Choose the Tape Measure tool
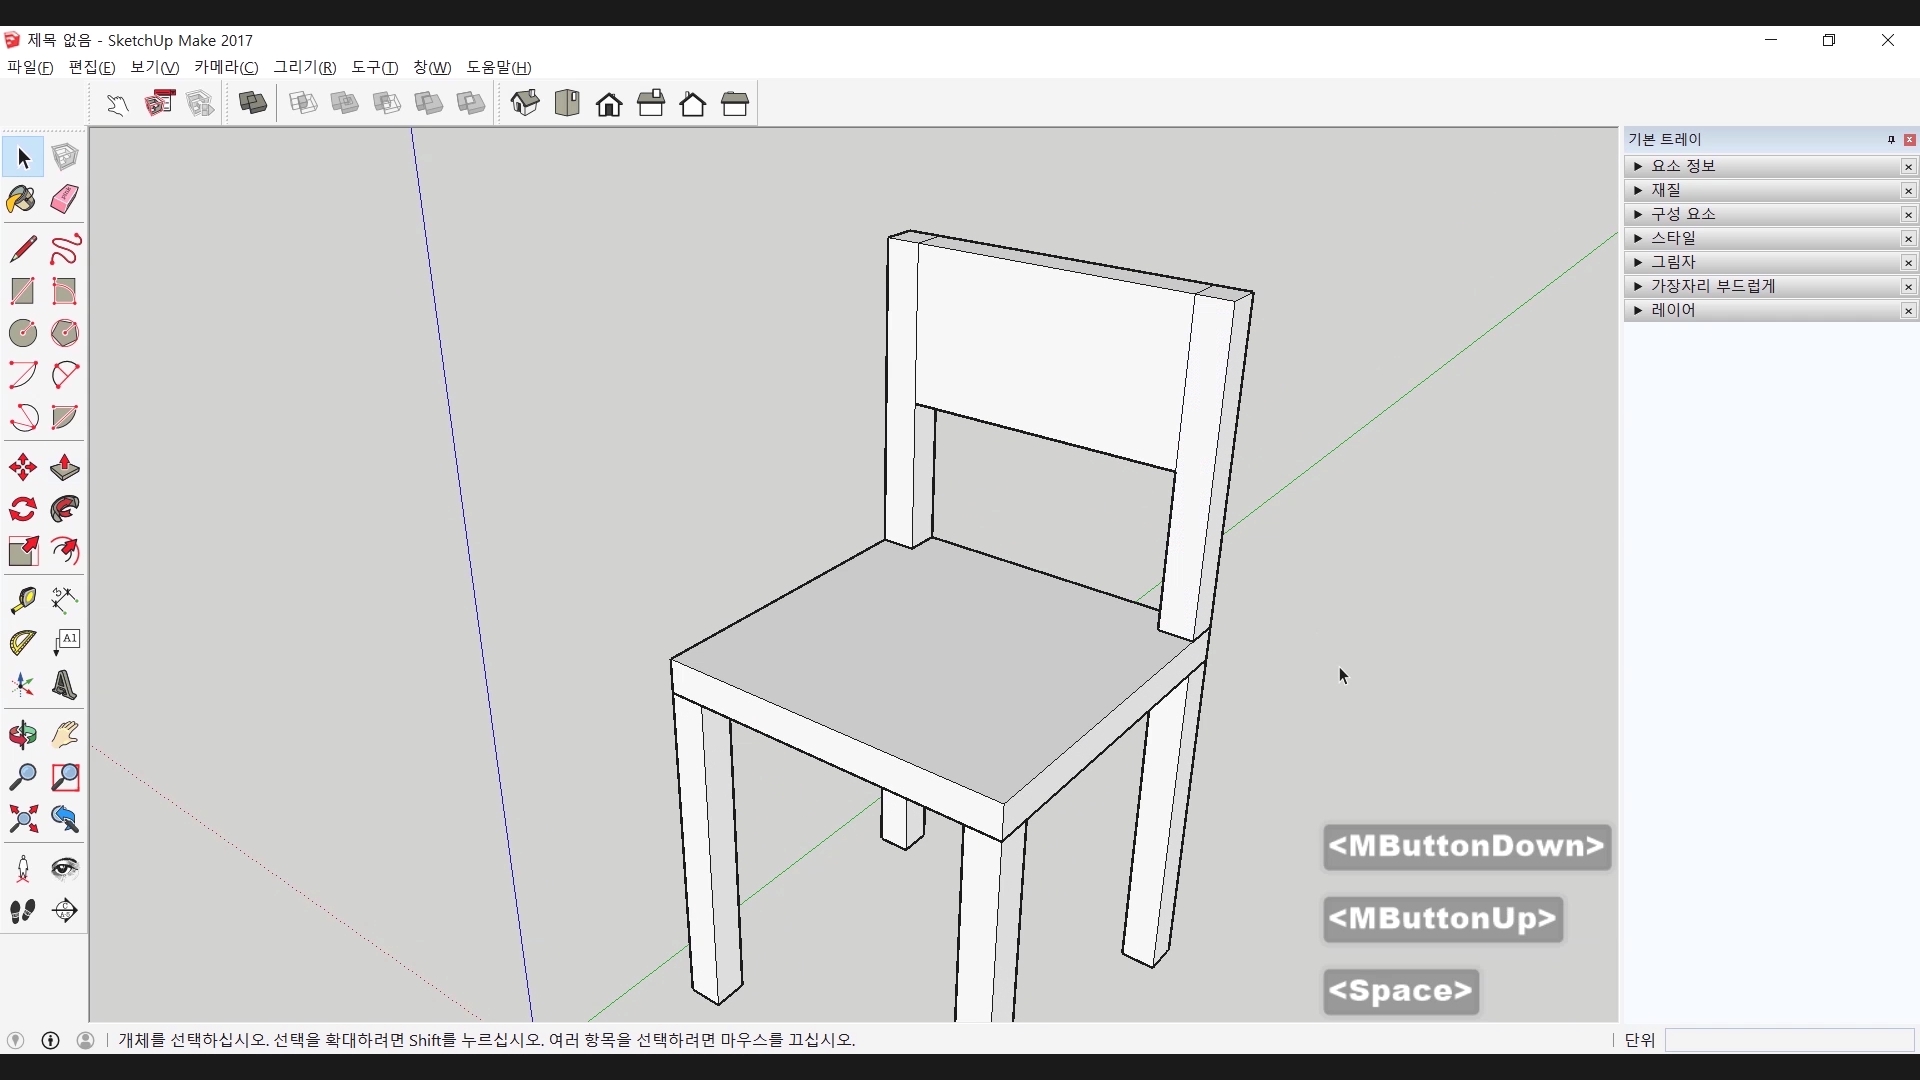 [x=22, y=600]
